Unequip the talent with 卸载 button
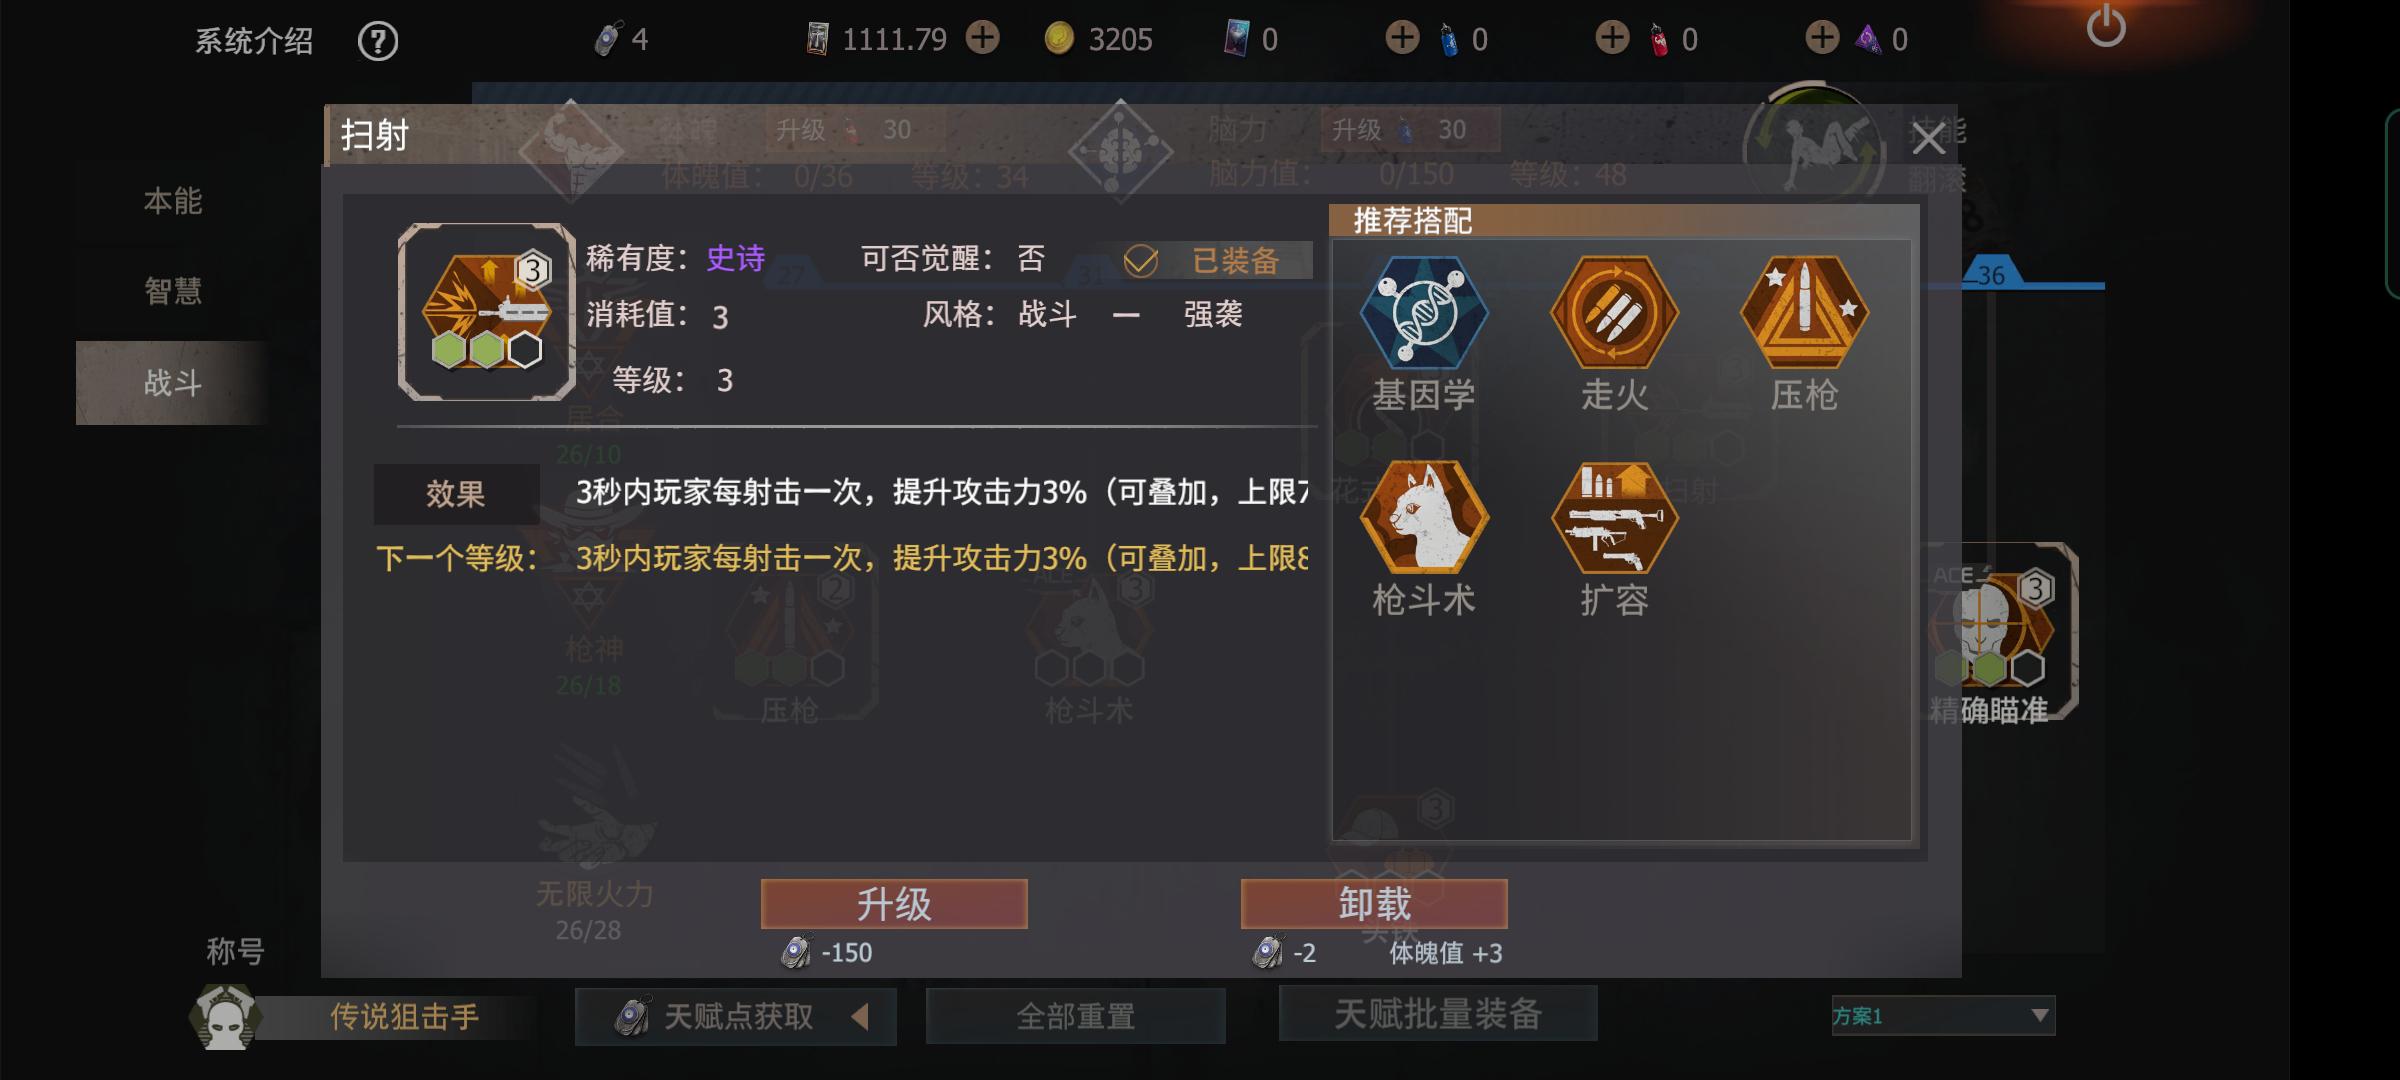Viewport: 2400px width, 1080px height. tap(1374, 904)
